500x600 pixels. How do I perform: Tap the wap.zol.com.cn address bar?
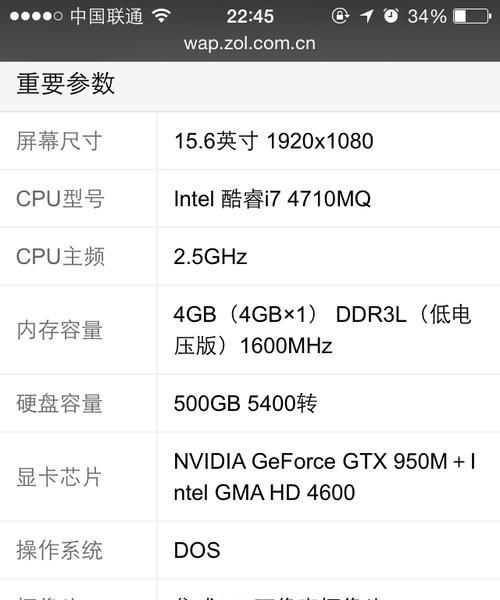click(x=250, y=43)
